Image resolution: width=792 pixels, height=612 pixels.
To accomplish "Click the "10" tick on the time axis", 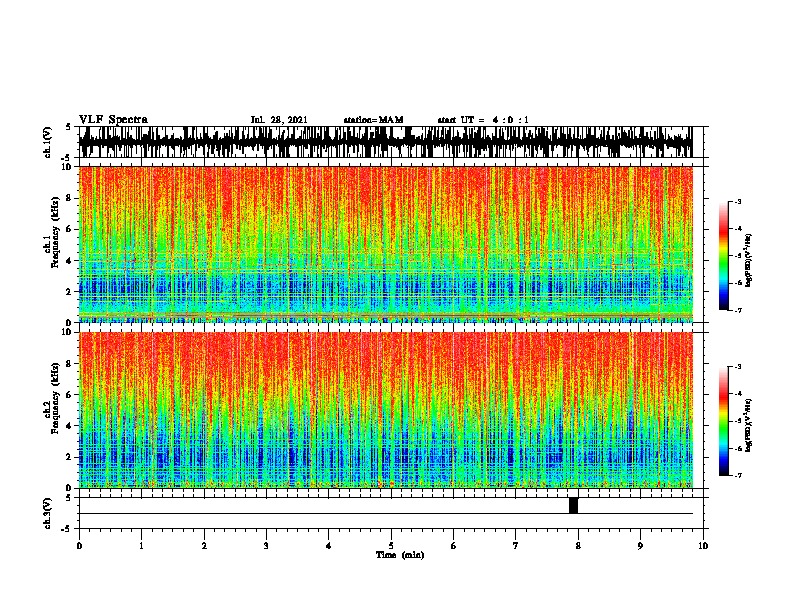I will pyautogui.click(x=703, y=546).
